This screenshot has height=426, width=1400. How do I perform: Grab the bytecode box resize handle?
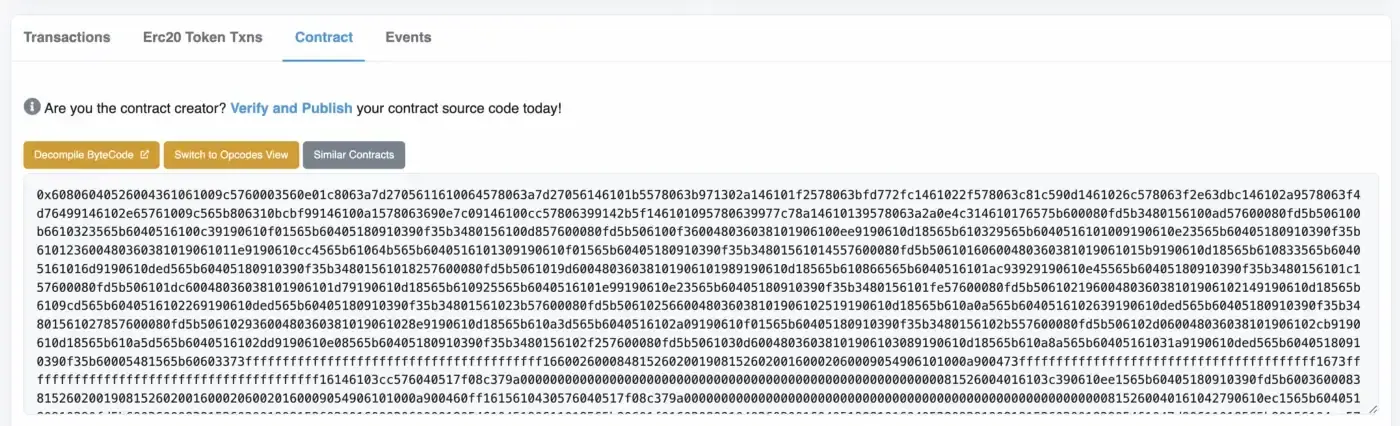click(1373, 408)
